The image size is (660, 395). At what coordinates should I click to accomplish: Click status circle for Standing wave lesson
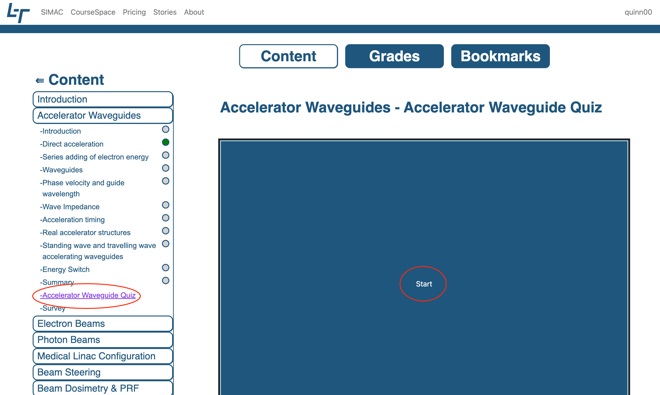pos(165,244)
